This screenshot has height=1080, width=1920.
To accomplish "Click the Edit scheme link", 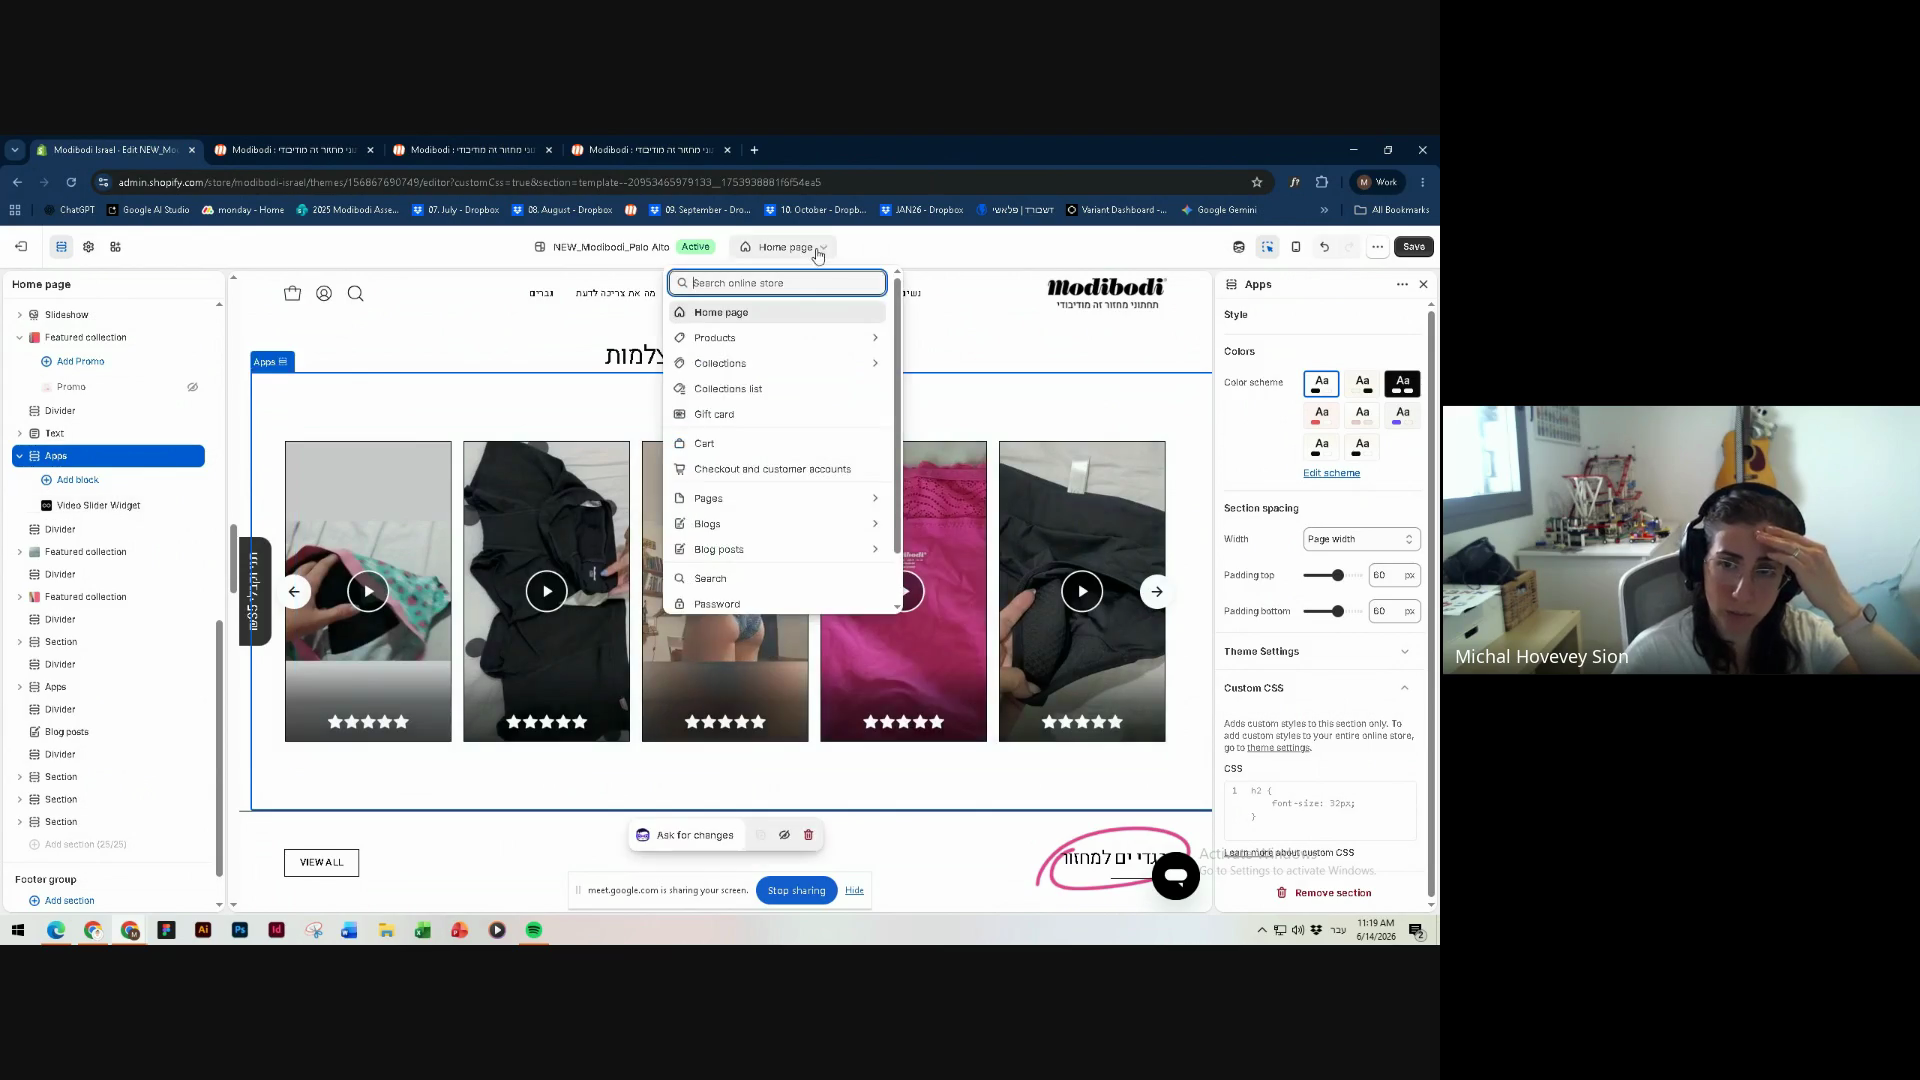I will [1331, 473].
